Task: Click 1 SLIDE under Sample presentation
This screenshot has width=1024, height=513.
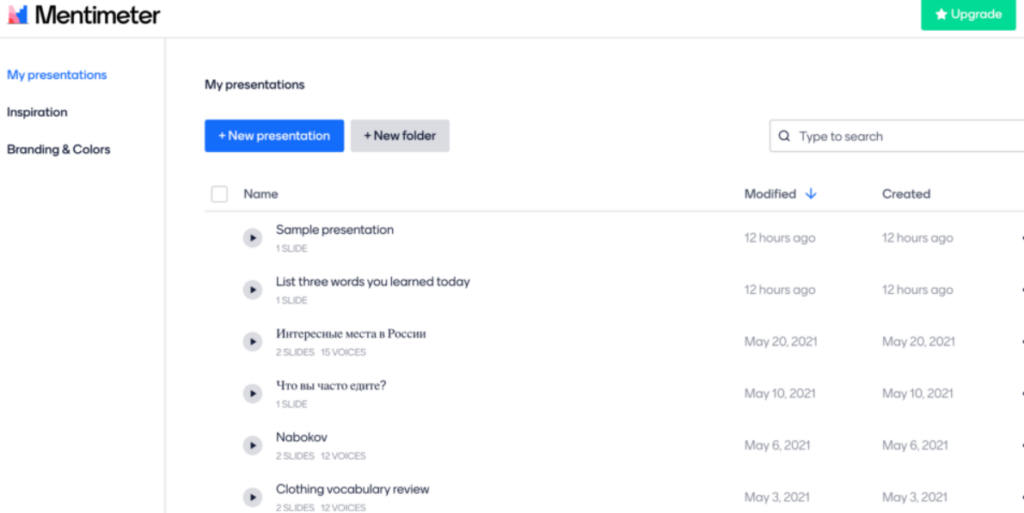Action: pyautogui.click(x=291, y=249)
